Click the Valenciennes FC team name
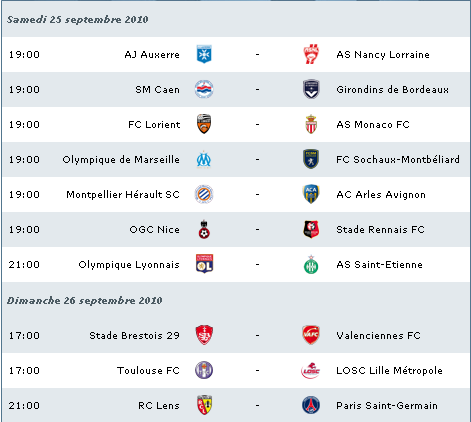The height and width of the screenshot is (422, 471). click(378, 336)
